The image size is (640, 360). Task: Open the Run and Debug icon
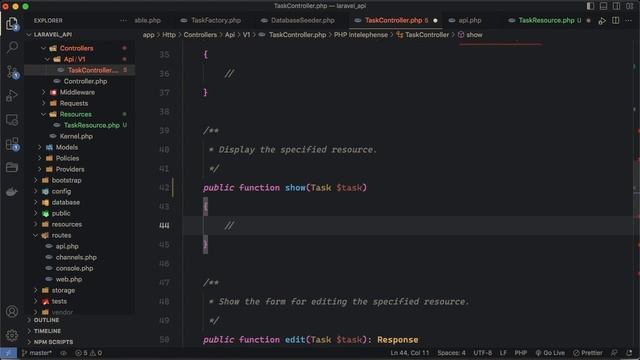tap(12, 96)
